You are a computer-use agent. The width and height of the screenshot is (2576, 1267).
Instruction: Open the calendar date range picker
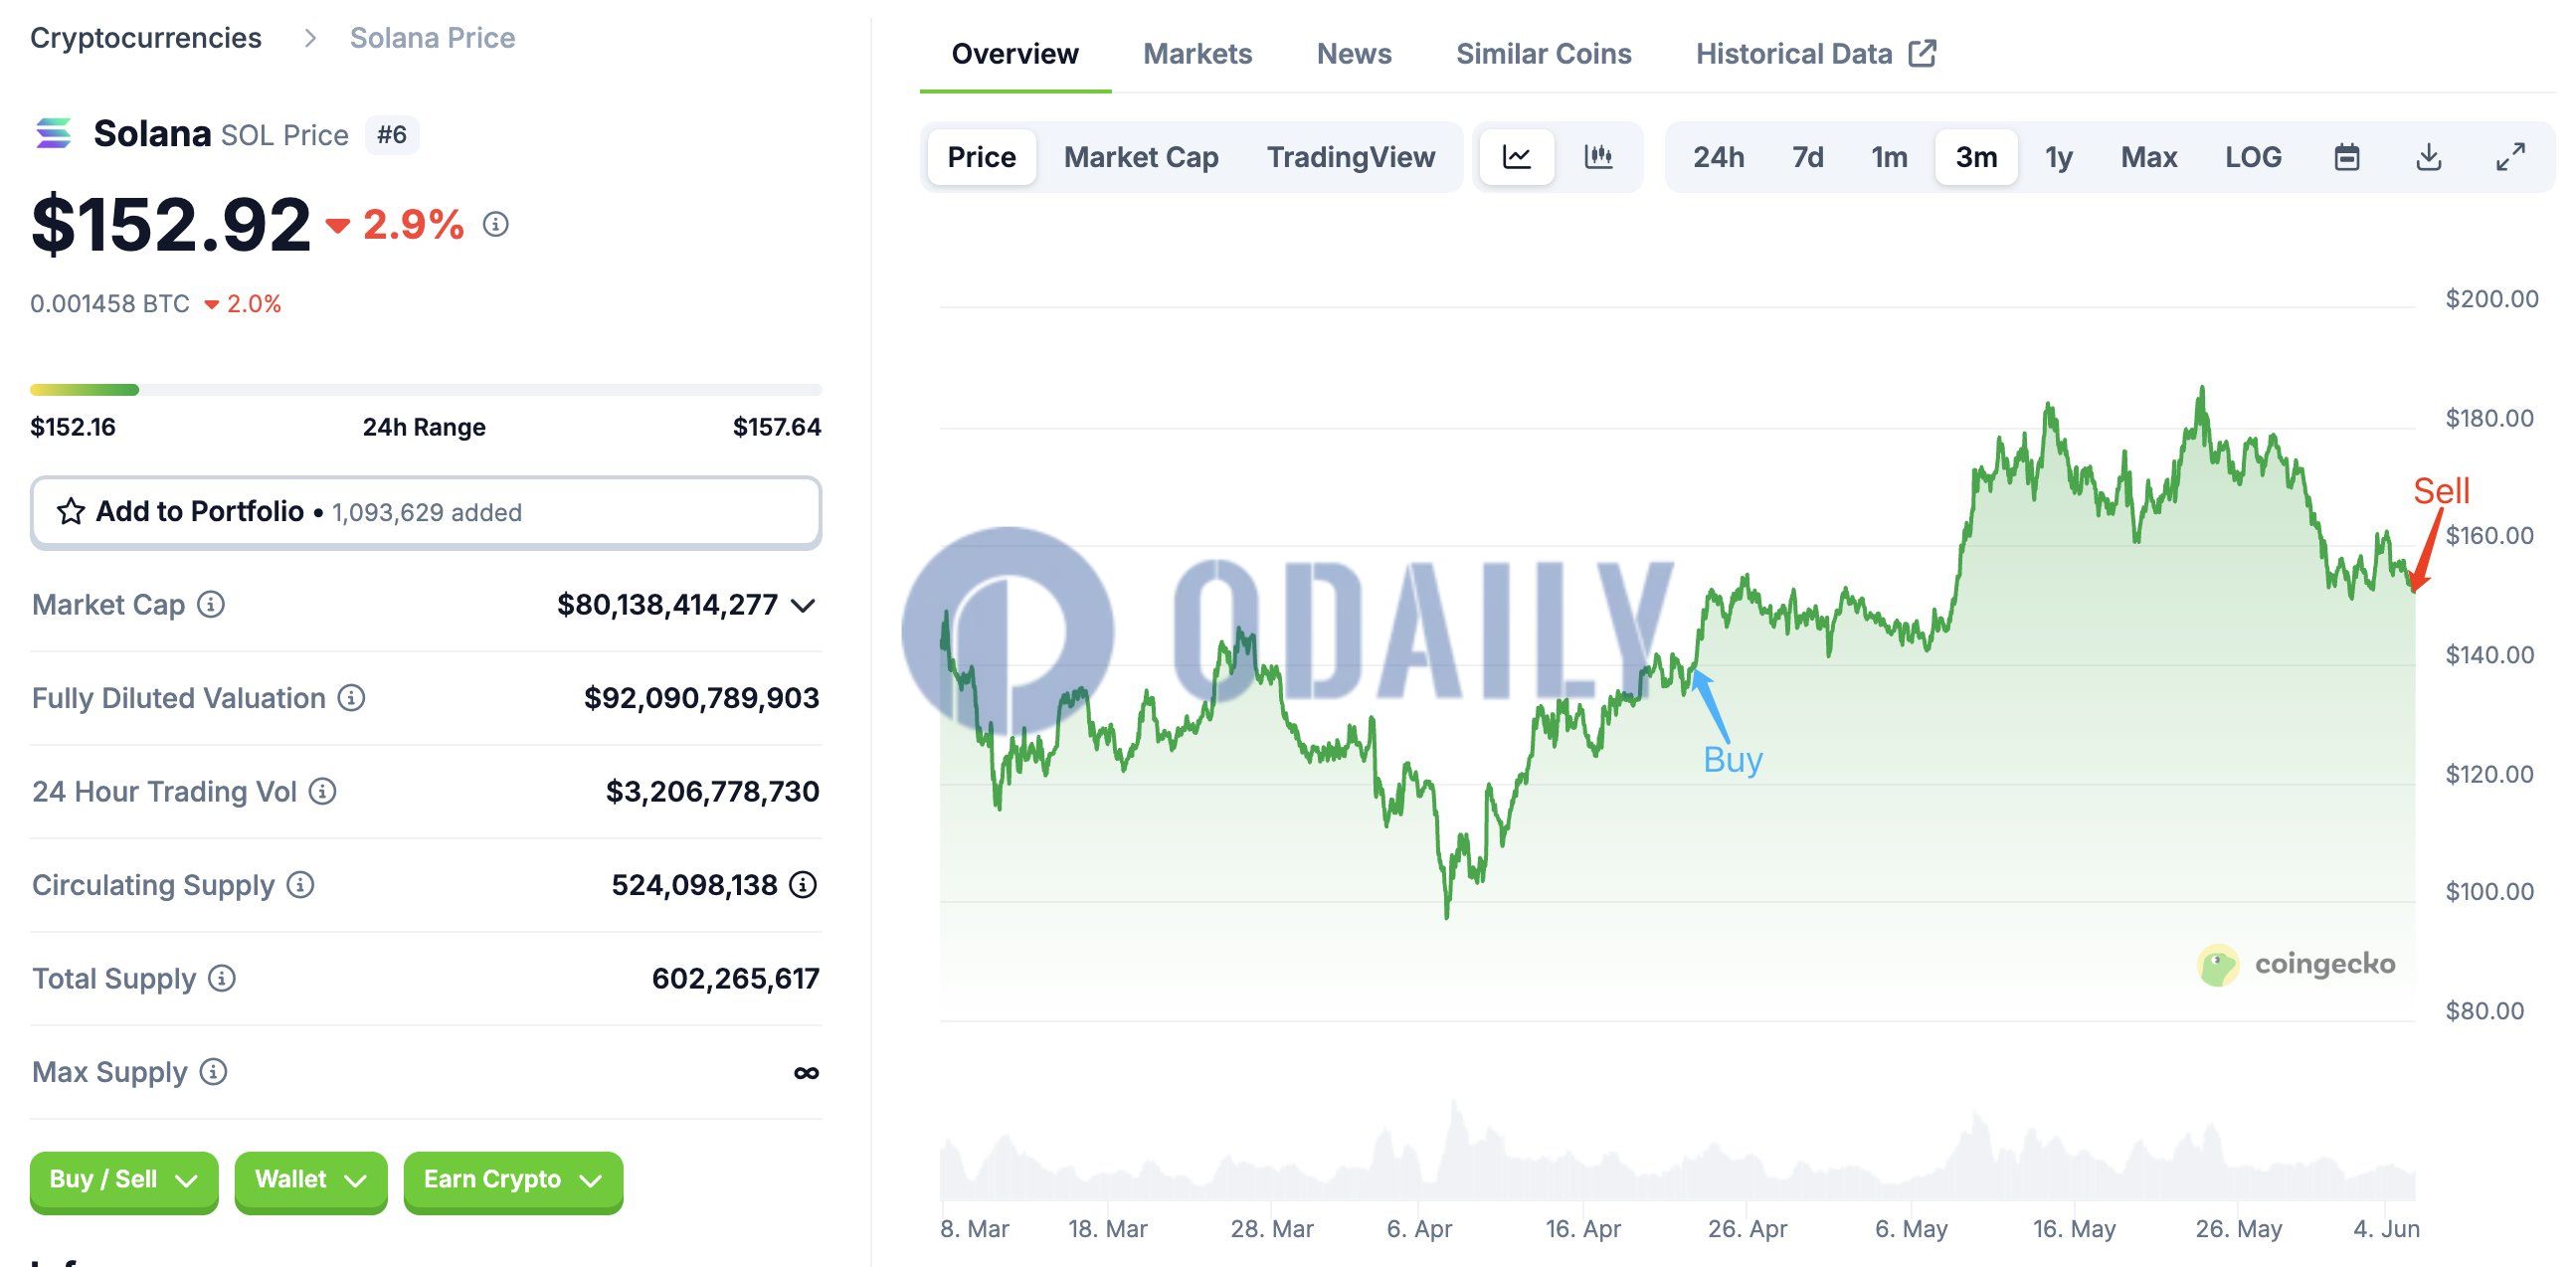point(2346,157)
